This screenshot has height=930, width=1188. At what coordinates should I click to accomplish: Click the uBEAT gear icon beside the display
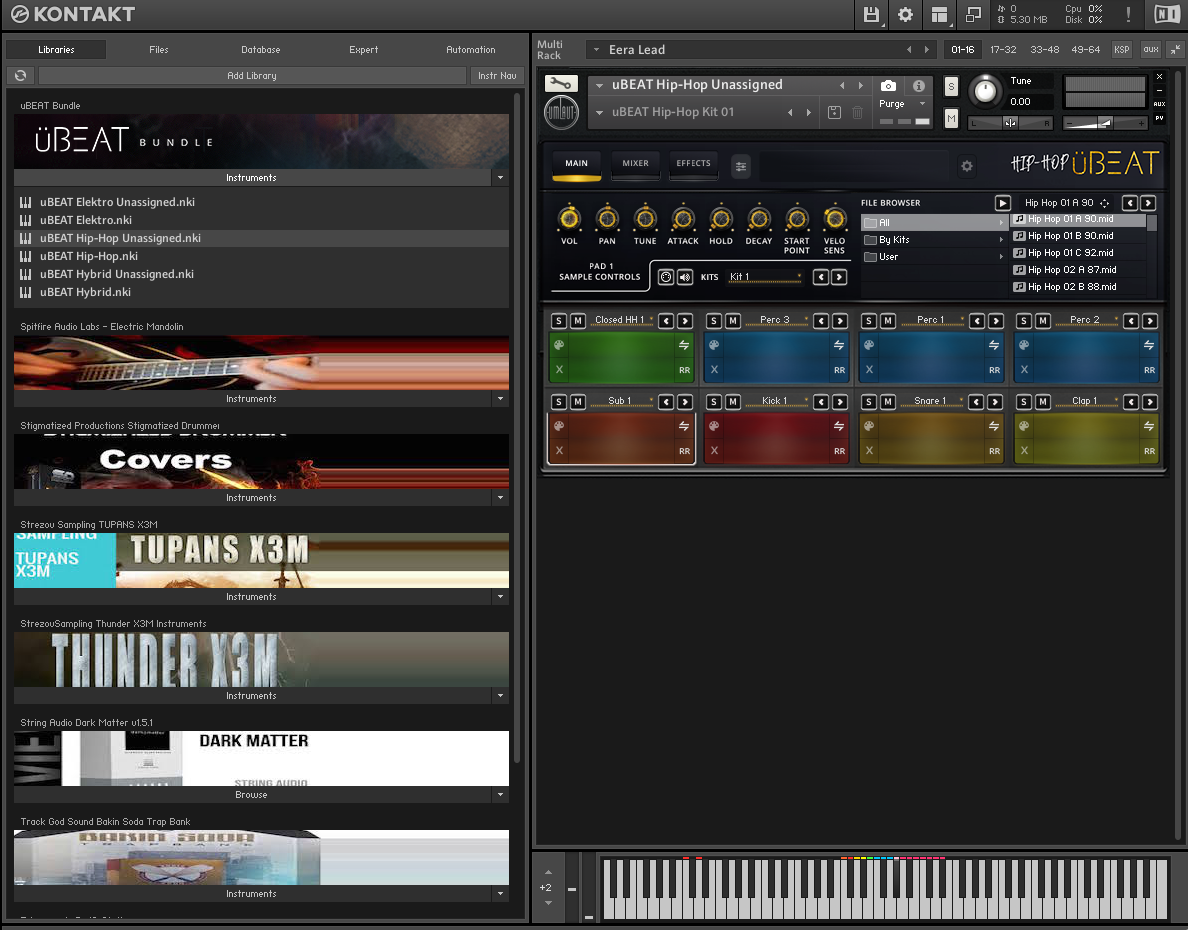pyautogui.click(x=967, y=166)
